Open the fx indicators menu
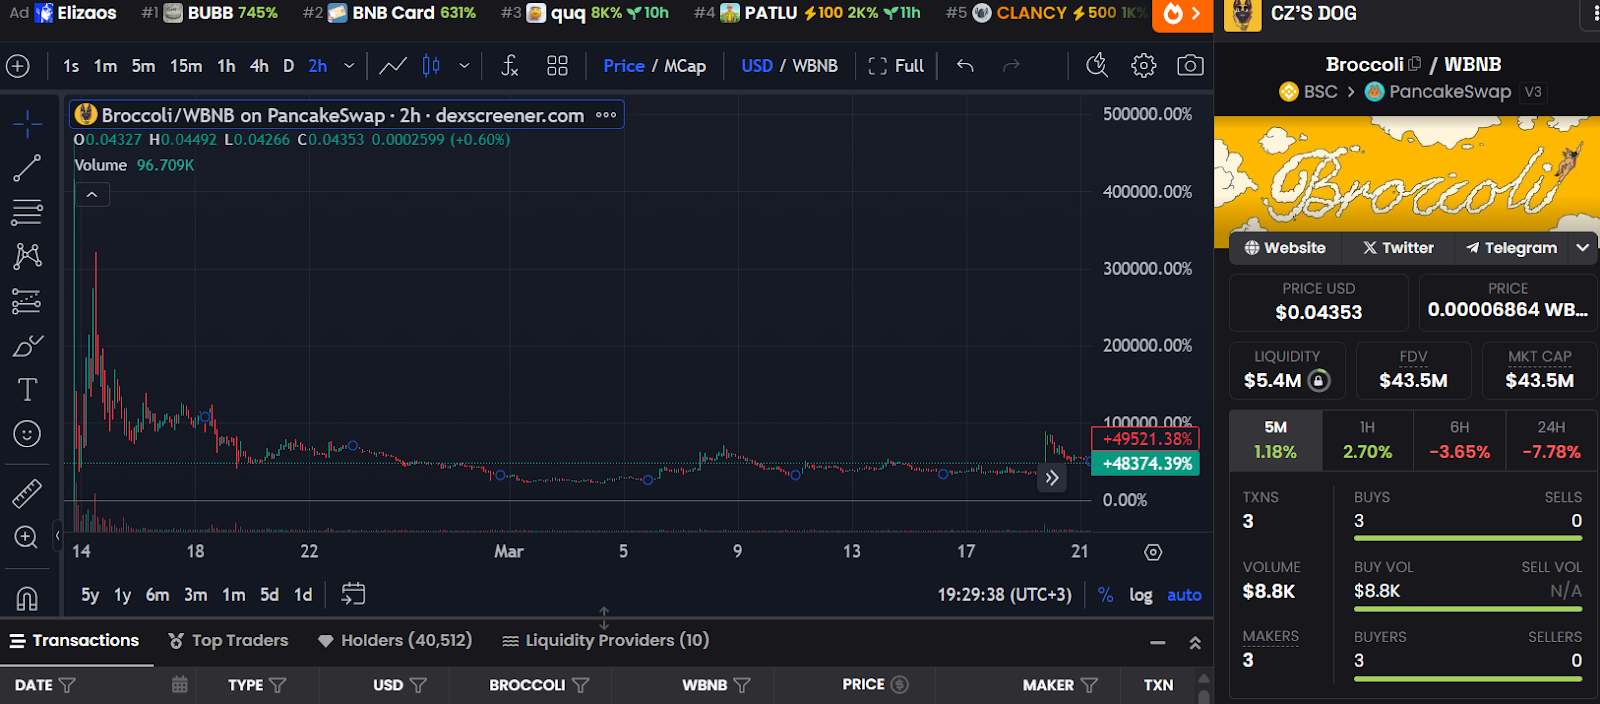The width and height of the screenshot is (1600, 704). (x=510, y=66)
